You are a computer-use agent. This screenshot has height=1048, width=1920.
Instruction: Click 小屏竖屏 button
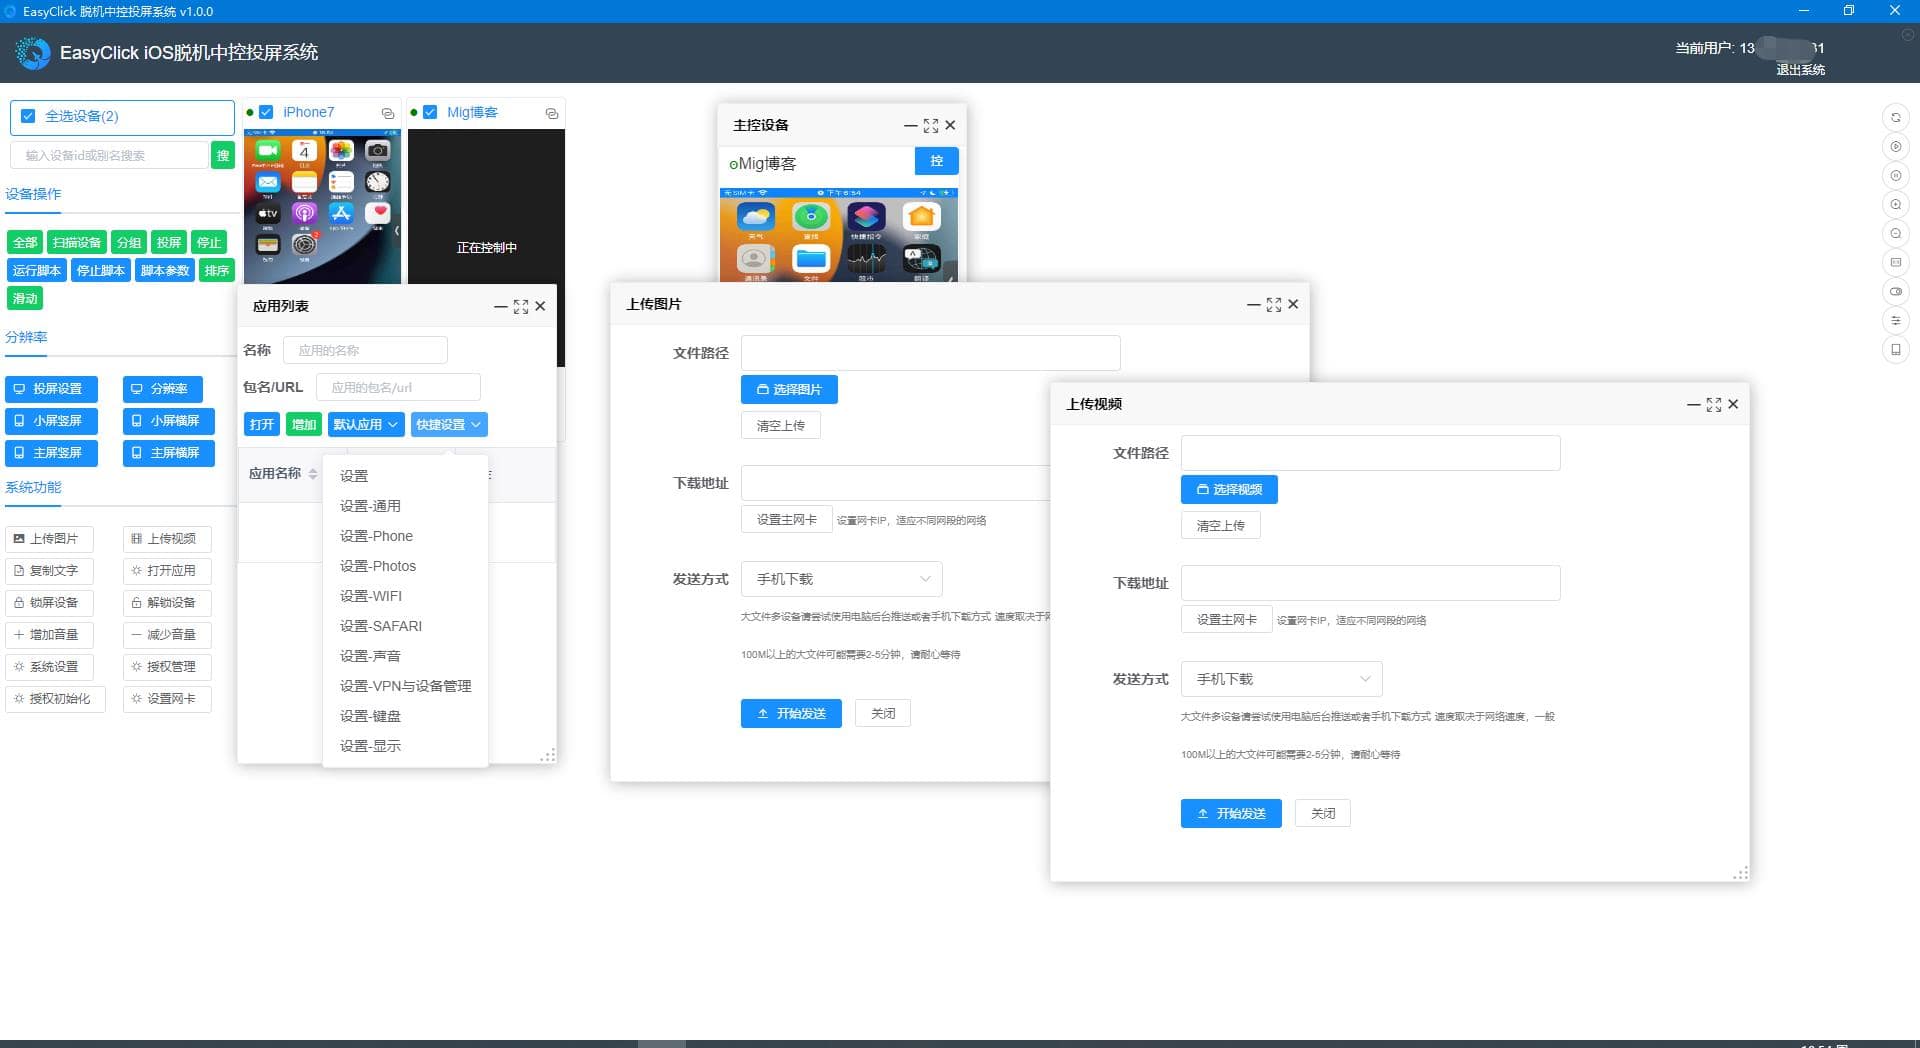tap(51, 421)
